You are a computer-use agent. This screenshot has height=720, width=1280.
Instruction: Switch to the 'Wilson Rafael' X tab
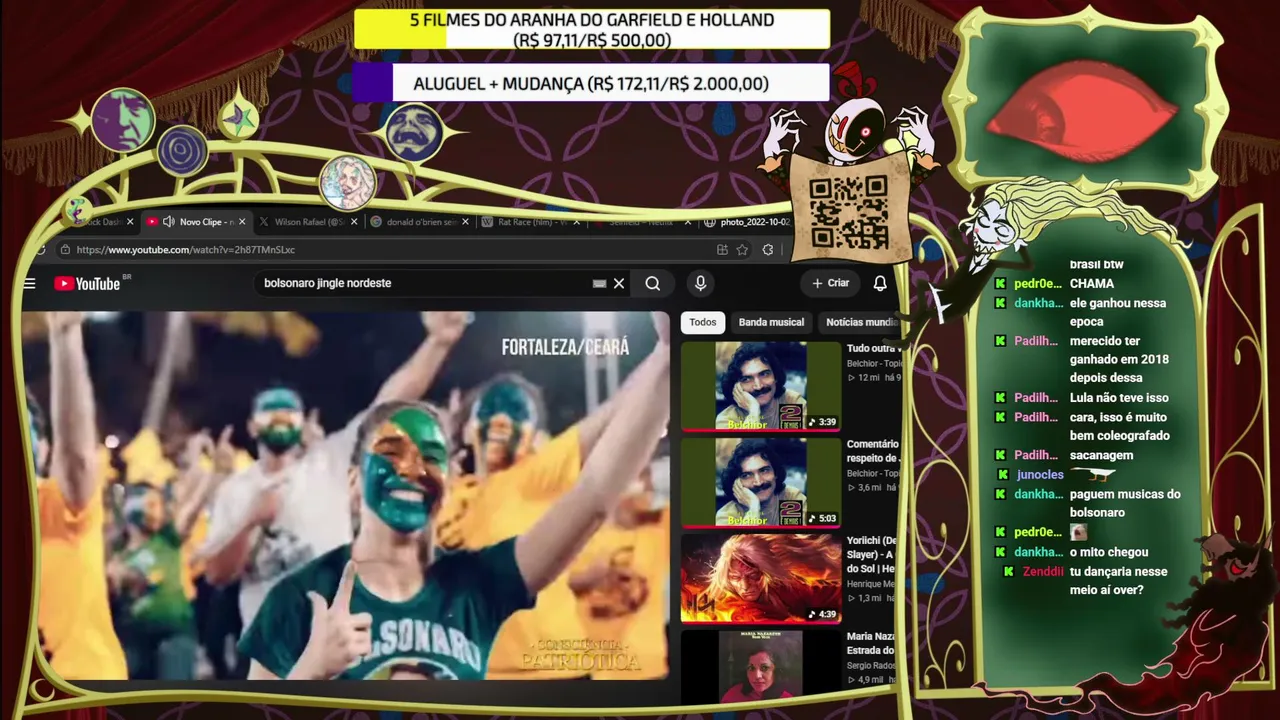pyautogui.click(x=309, y=222)
